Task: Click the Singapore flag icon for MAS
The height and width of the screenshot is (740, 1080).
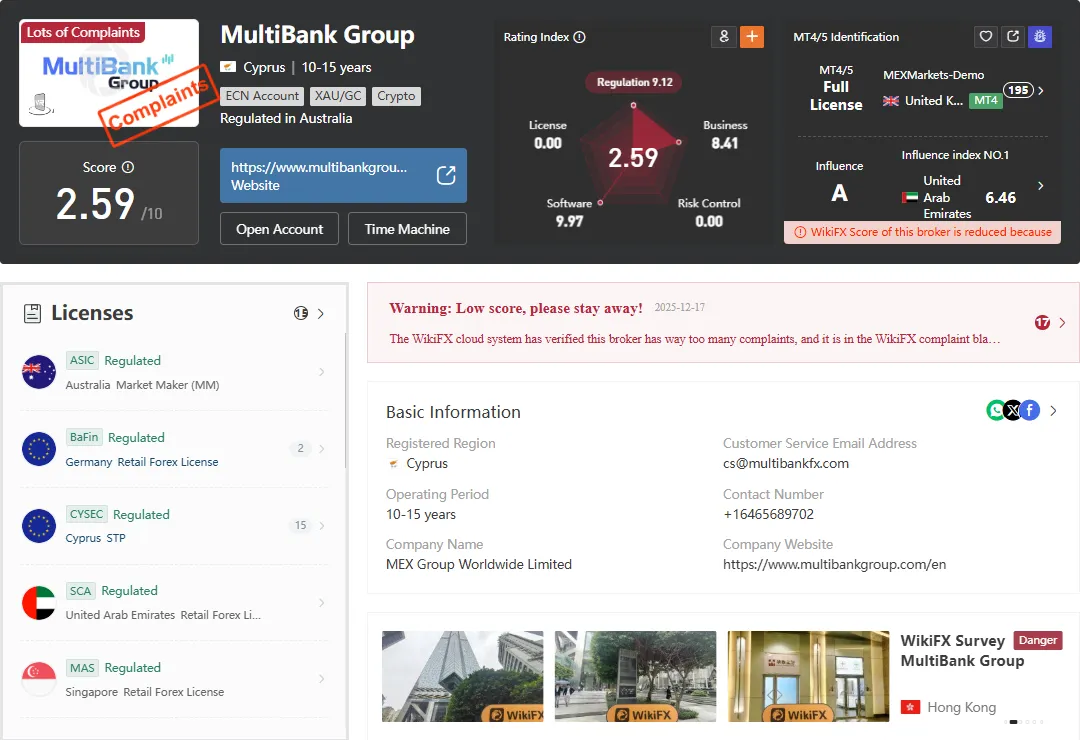Action: 39,679
